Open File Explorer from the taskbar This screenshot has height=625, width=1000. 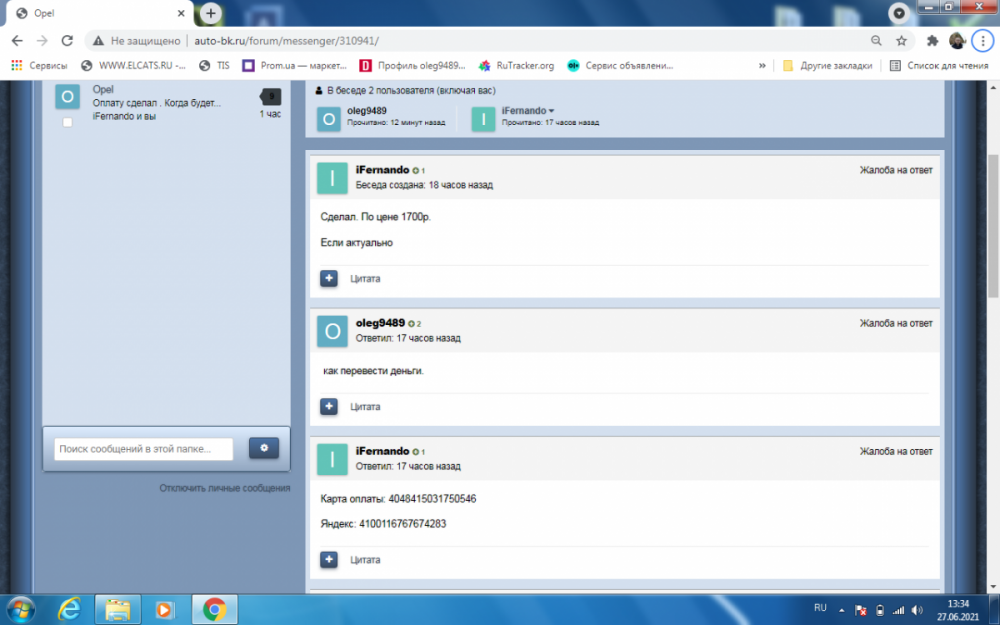[117, 610]
